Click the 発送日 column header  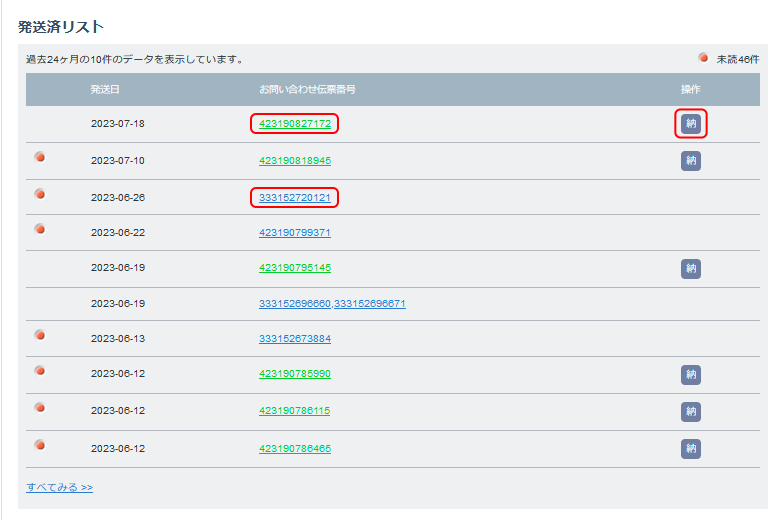pyautogui.click(x=105, y=90)
